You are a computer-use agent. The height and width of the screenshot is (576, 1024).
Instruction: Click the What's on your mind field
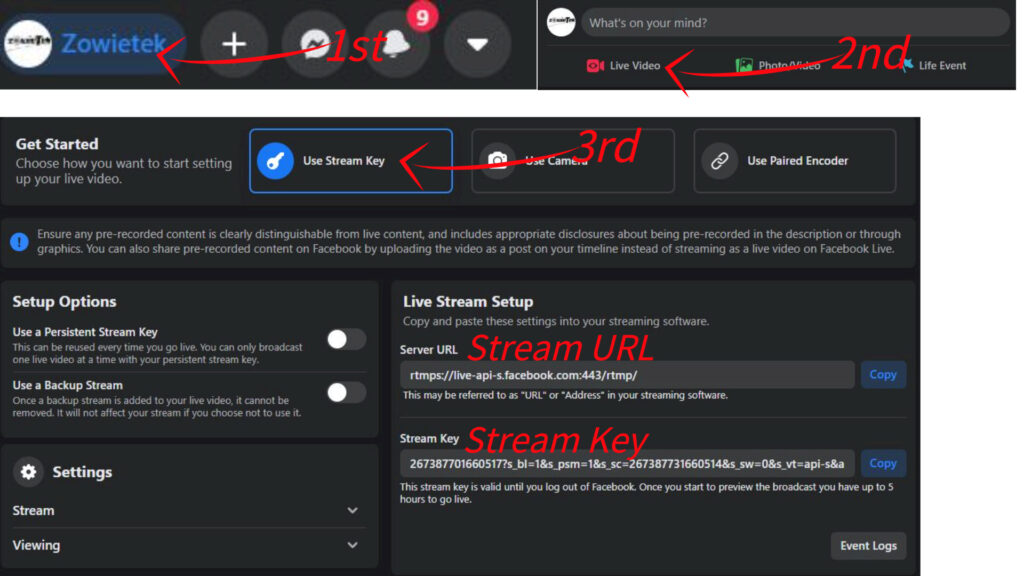pos(795,23)
